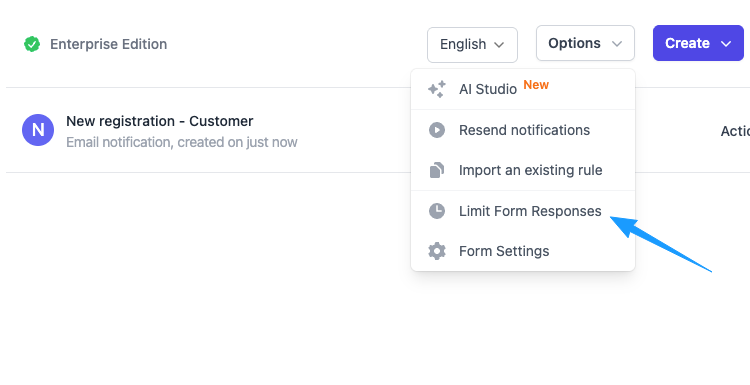
Task: Click the purple N avatar of the rule
Action: (38, 130)
